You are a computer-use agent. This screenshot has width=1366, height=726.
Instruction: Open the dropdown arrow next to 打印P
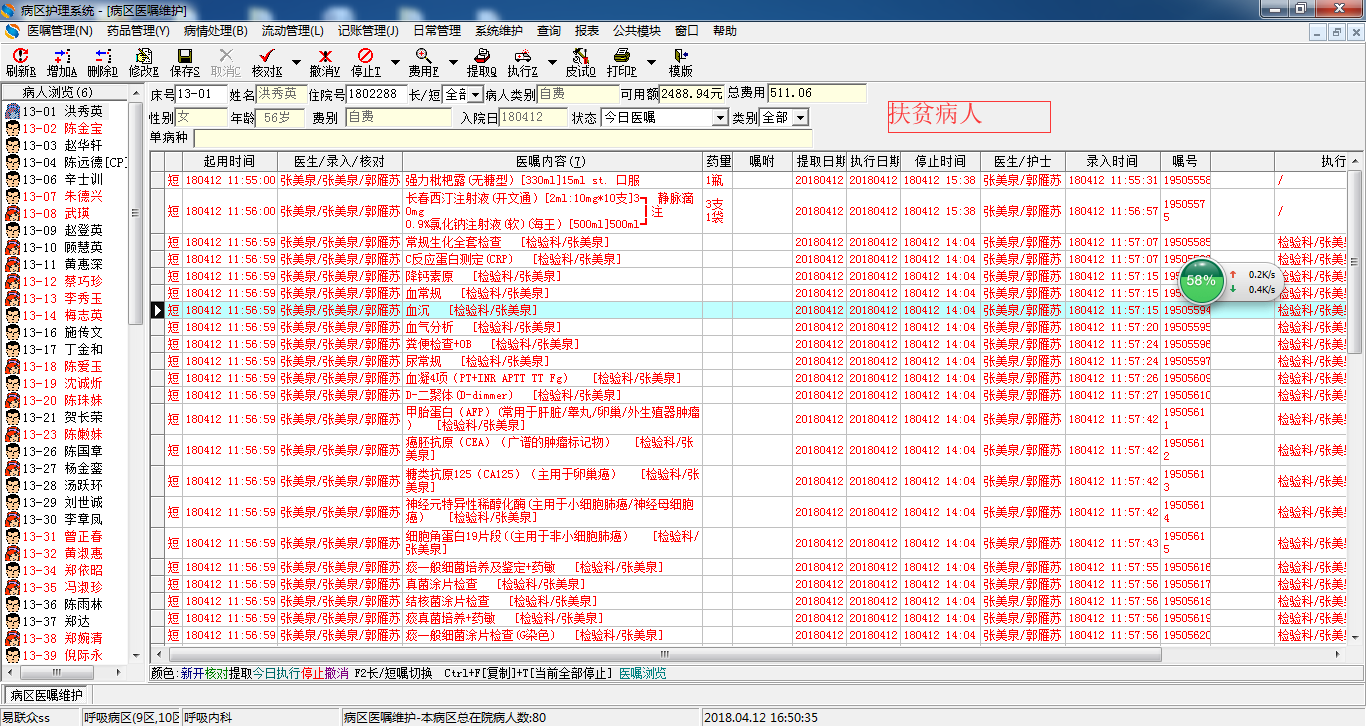click(x=651, y=62)
